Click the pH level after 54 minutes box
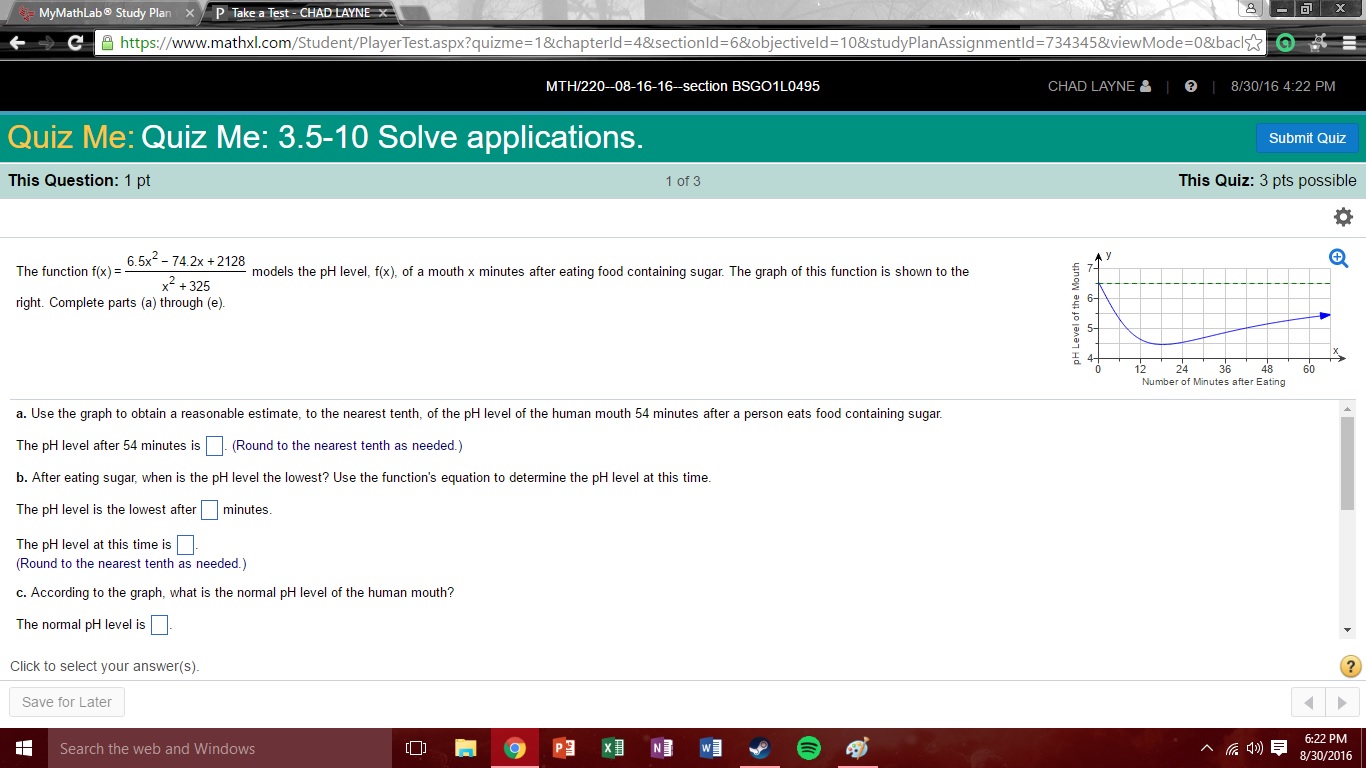The width and height of the screenshot is (1366, 768). (x=214, y=446)
